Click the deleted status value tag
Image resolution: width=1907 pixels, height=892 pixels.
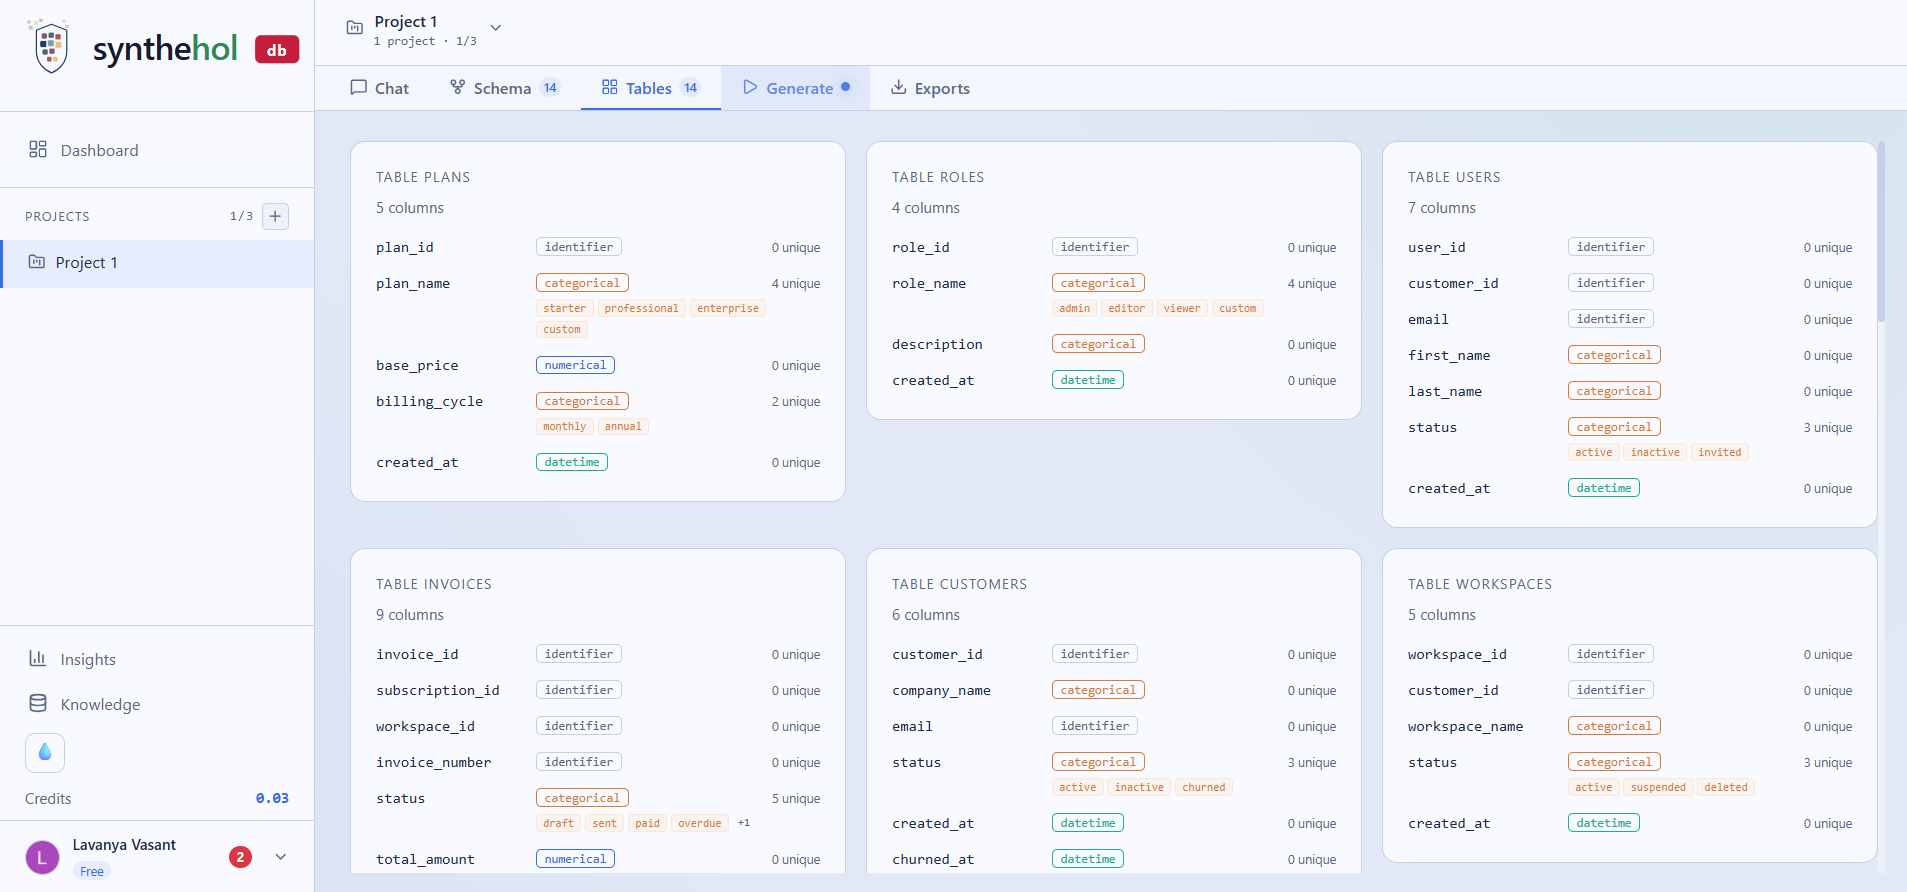coord(1726,787)
